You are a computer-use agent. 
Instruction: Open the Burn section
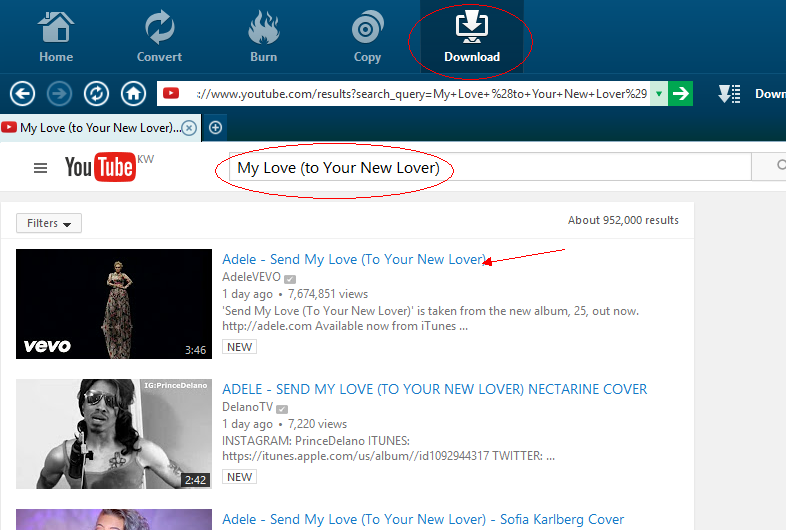pyautogui.click(x=264, y=37)
